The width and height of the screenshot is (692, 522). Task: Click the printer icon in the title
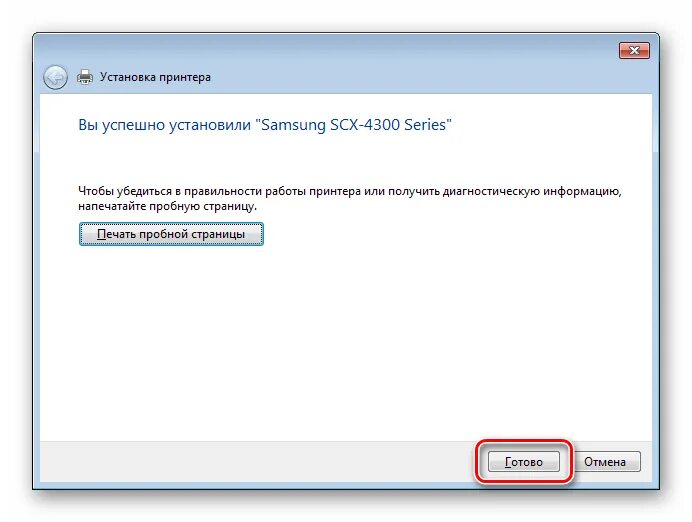pos(85,77)
